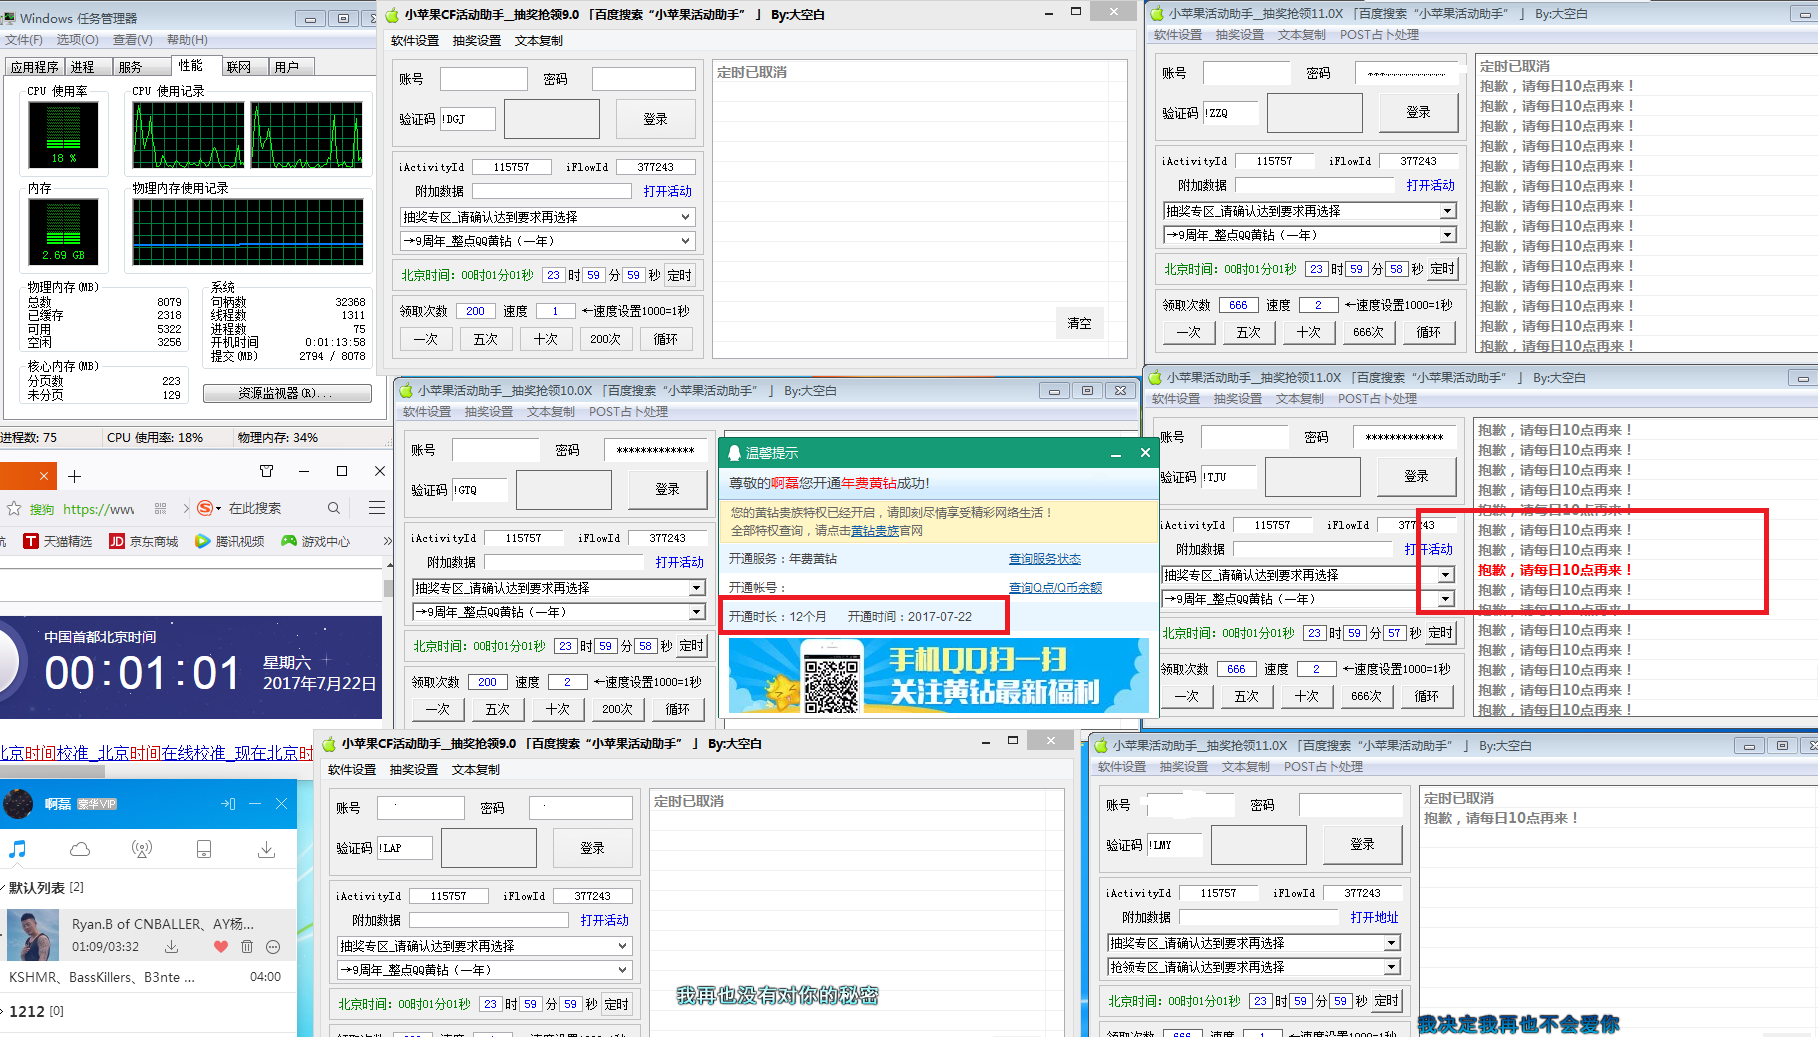Open the 腾讯视频 bookmark

230,541
